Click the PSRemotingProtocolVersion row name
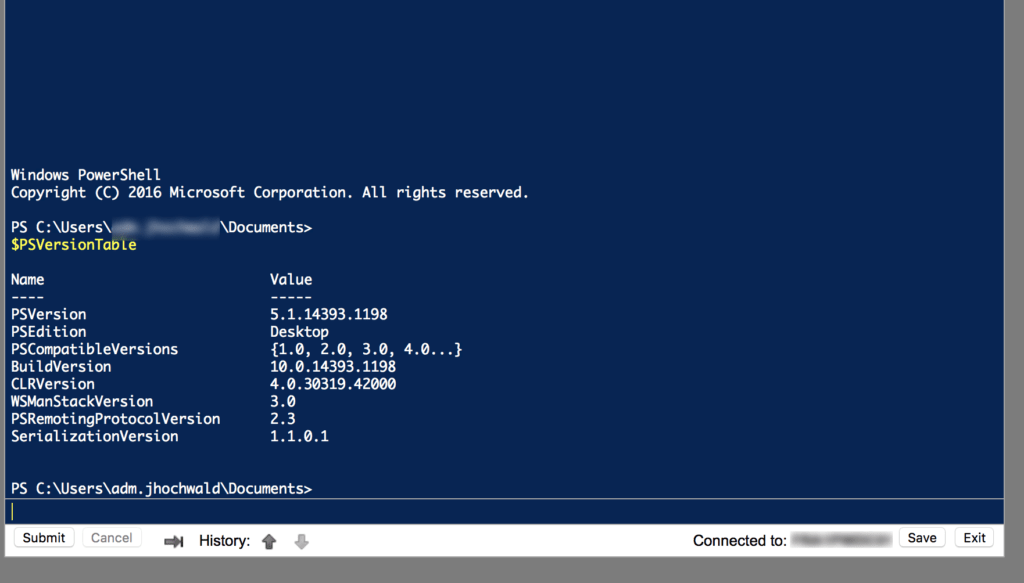1024x583 pixels. point(115,418)
